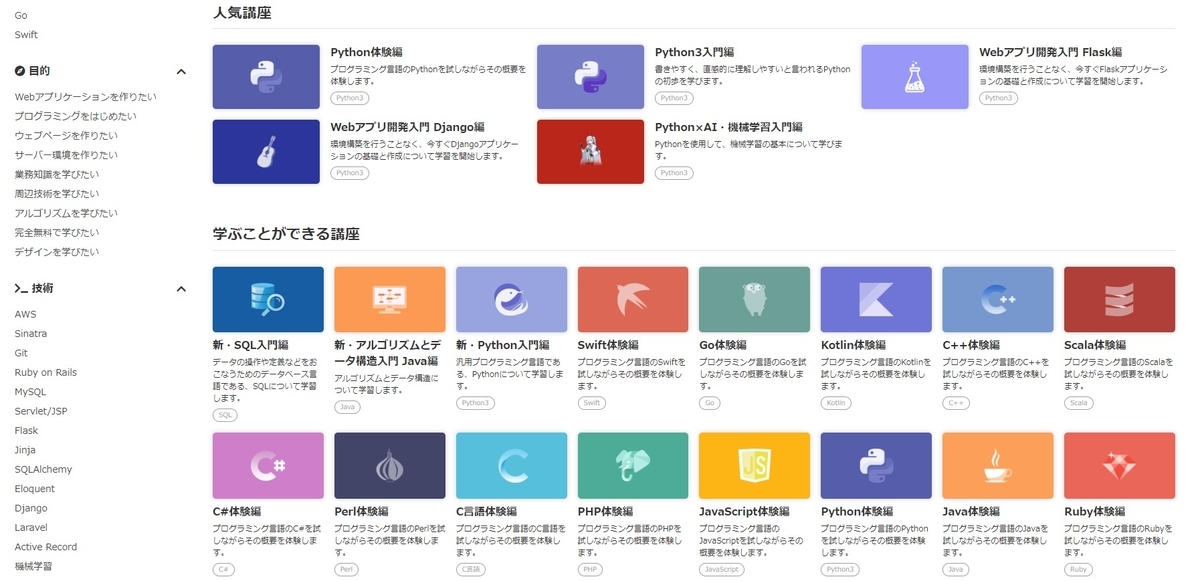Click the gopher icon on the Go体験編 card
The width and height of the screenshot is (1200, 581).
pyautogui.click(x=754, y=299)
